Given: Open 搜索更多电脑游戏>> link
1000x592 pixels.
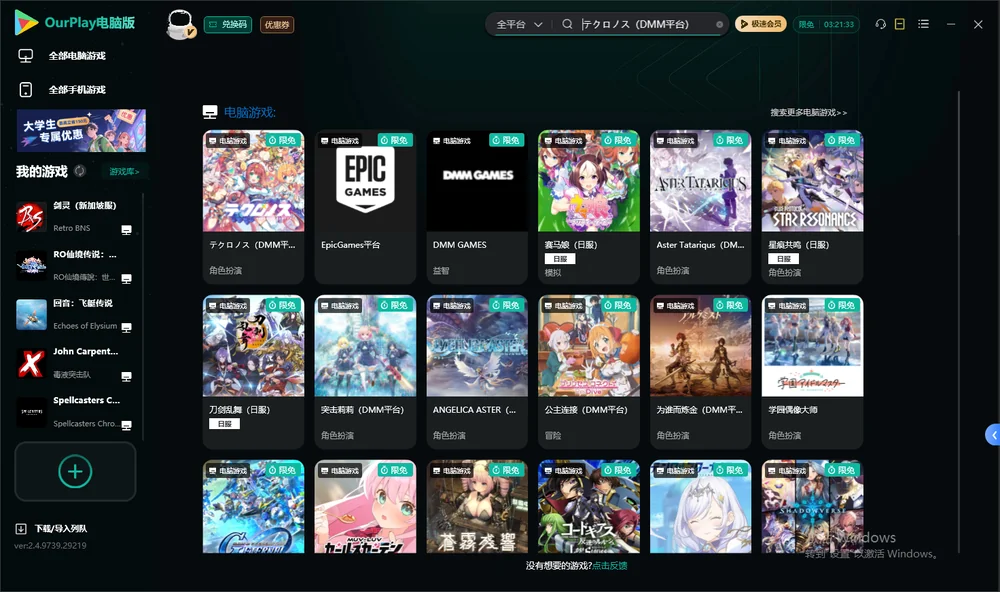Looking at the screenshot, I should pos(808,112).
